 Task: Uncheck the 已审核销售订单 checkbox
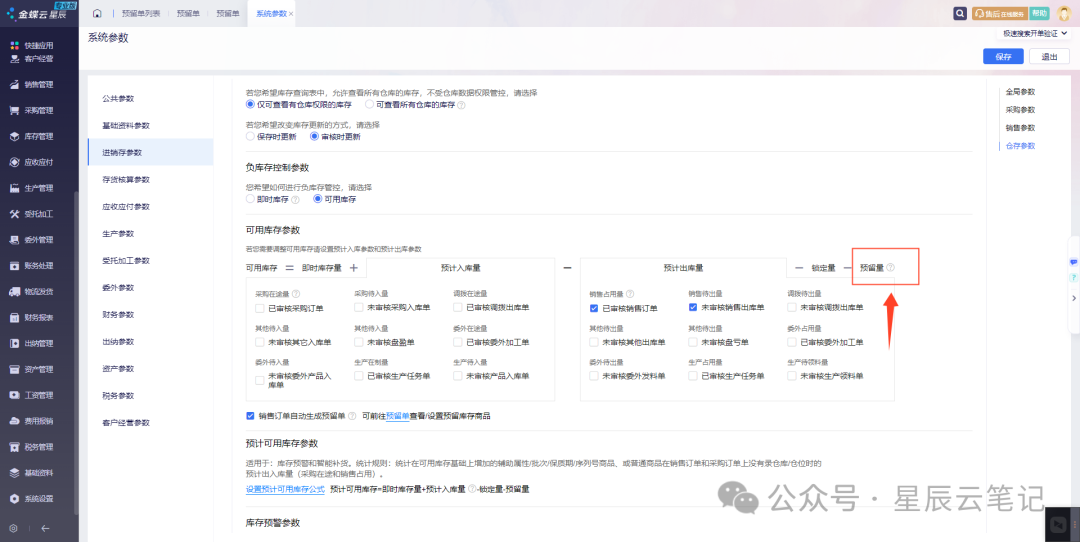point(594,308)
